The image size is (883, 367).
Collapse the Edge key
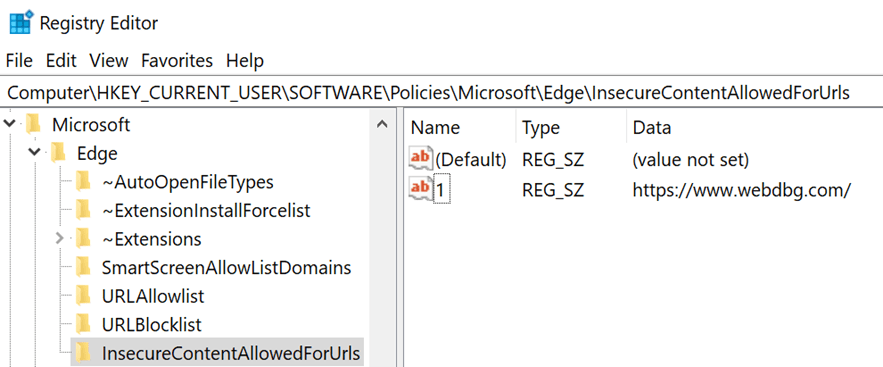pyautogui.click(x=35, y=153)
